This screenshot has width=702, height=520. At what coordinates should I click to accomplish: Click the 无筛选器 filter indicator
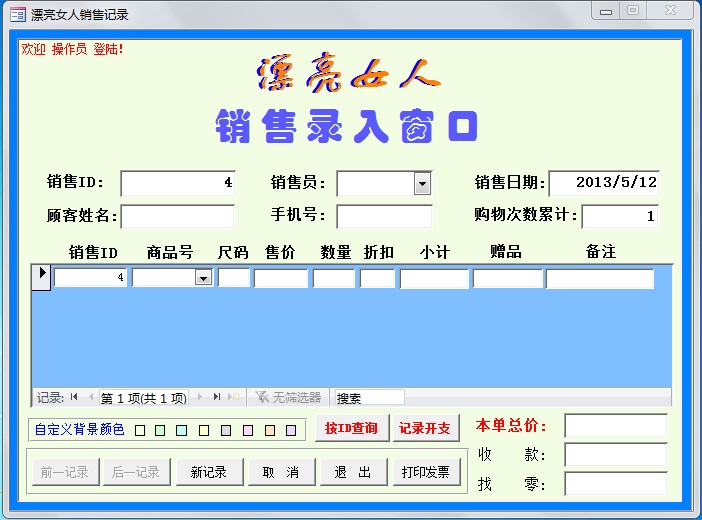point(288,397)
